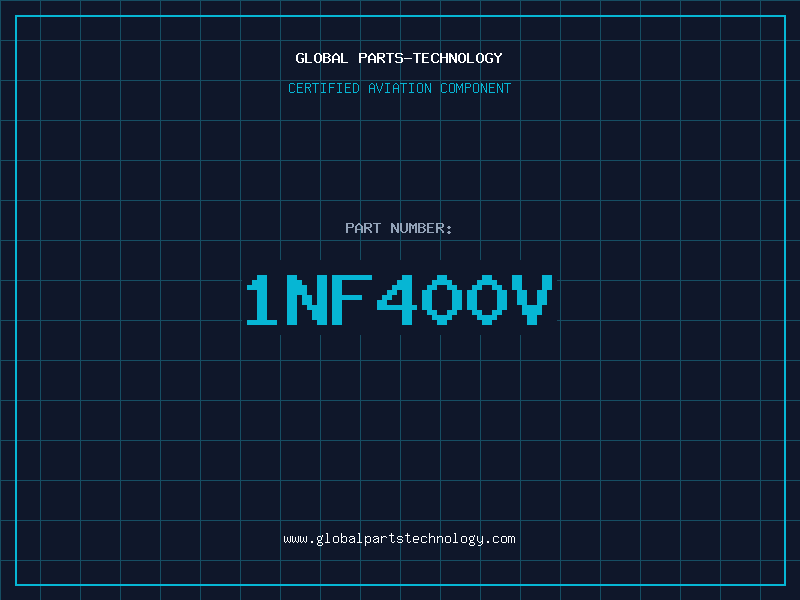Image resolution: width=800 pixels, height=600 pixels.
Task: Click the word "PART" in the label
Action: point(363,228)
